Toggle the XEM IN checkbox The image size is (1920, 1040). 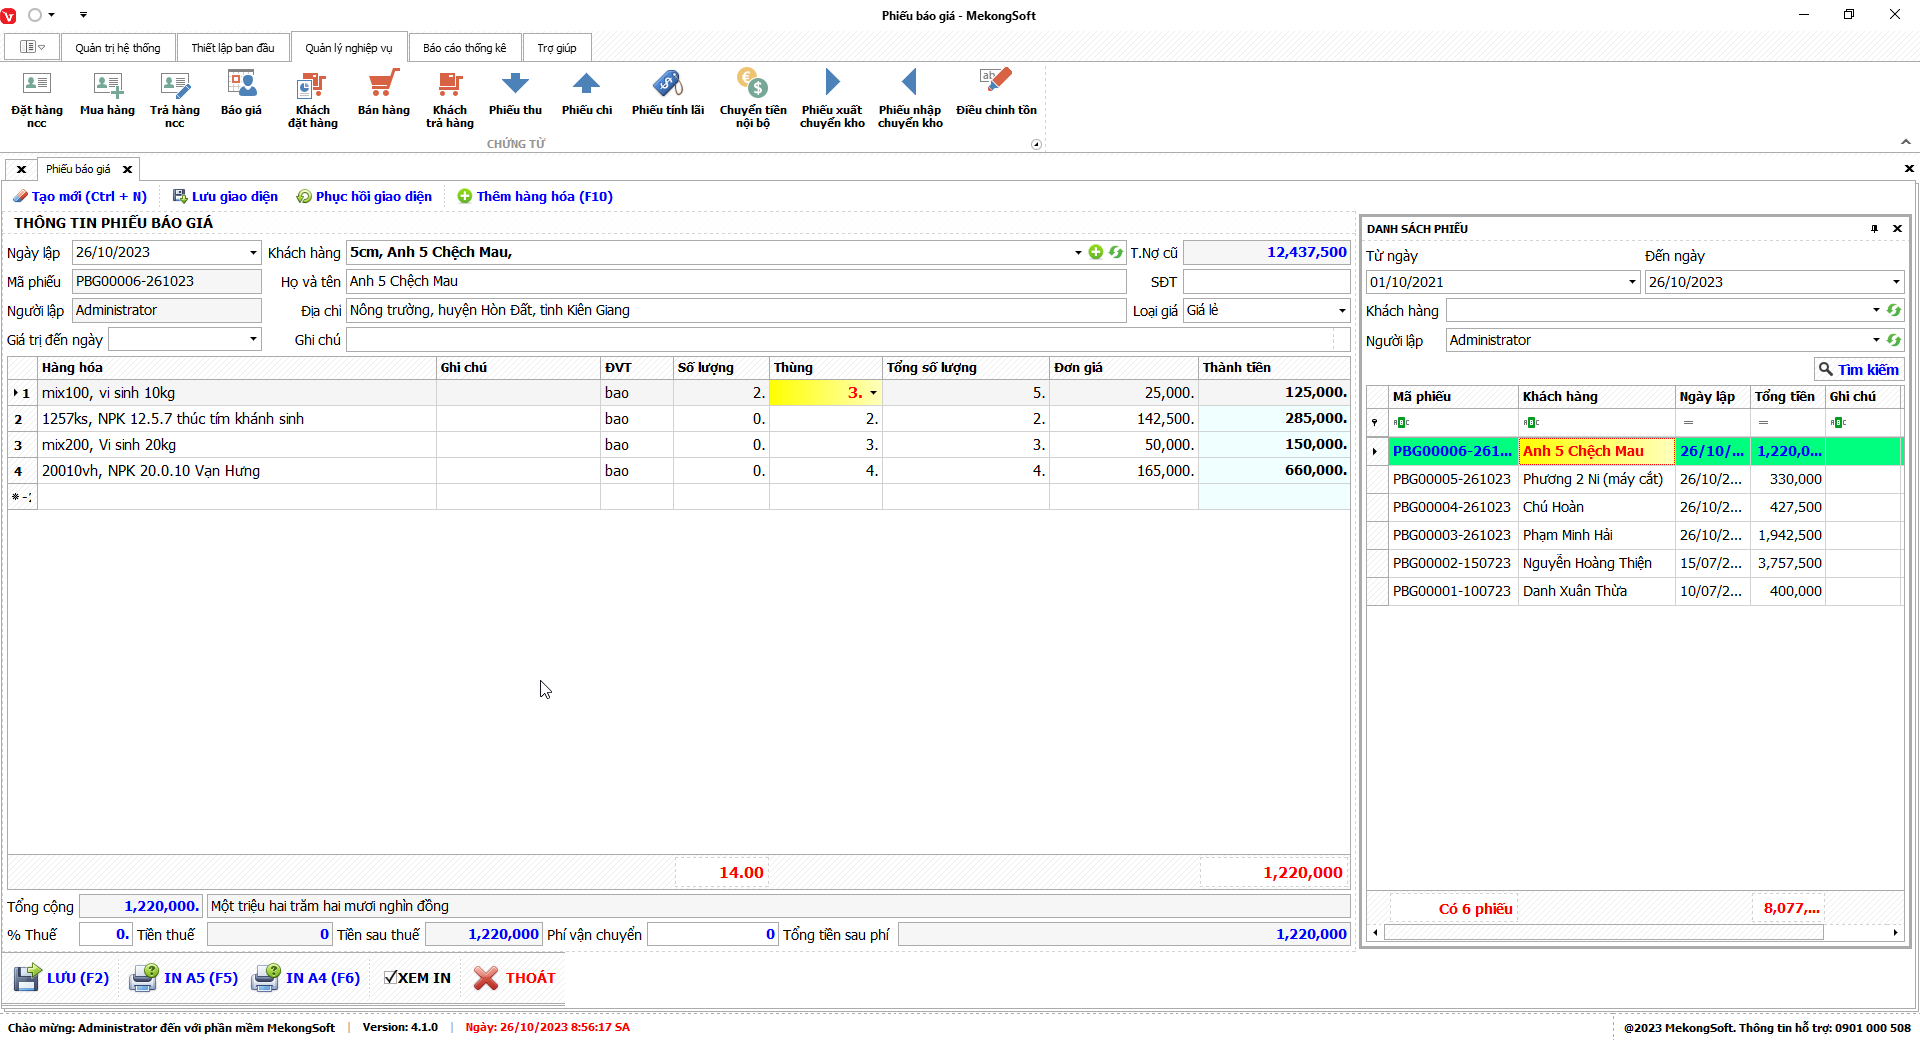(x=391, y=978)
